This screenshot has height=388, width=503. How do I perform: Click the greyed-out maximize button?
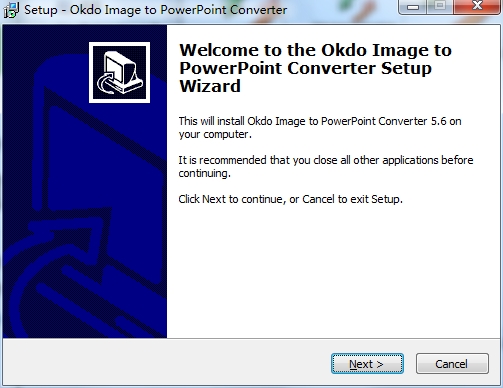pos(440,7)
